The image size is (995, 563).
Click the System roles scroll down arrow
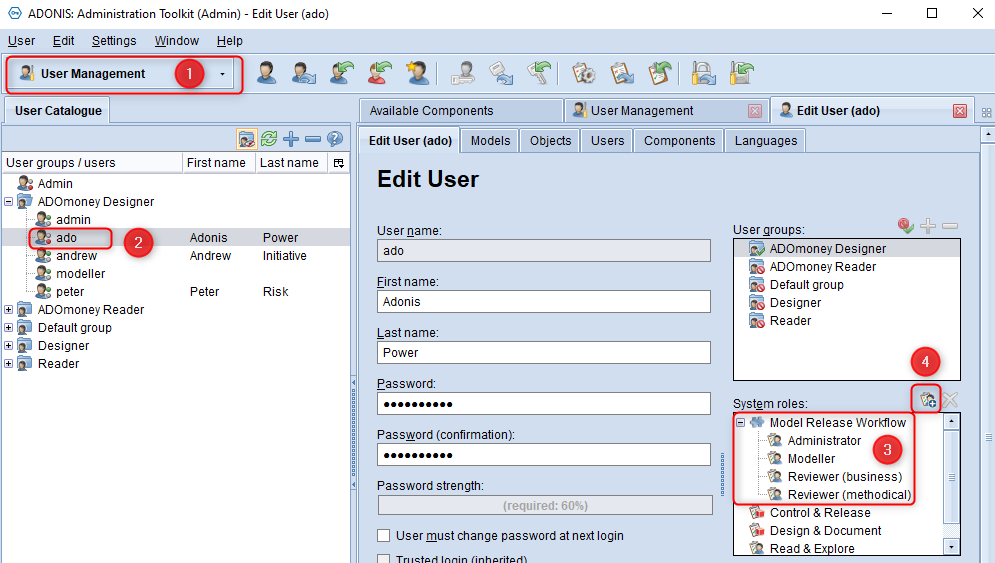[x=951, y=546]
